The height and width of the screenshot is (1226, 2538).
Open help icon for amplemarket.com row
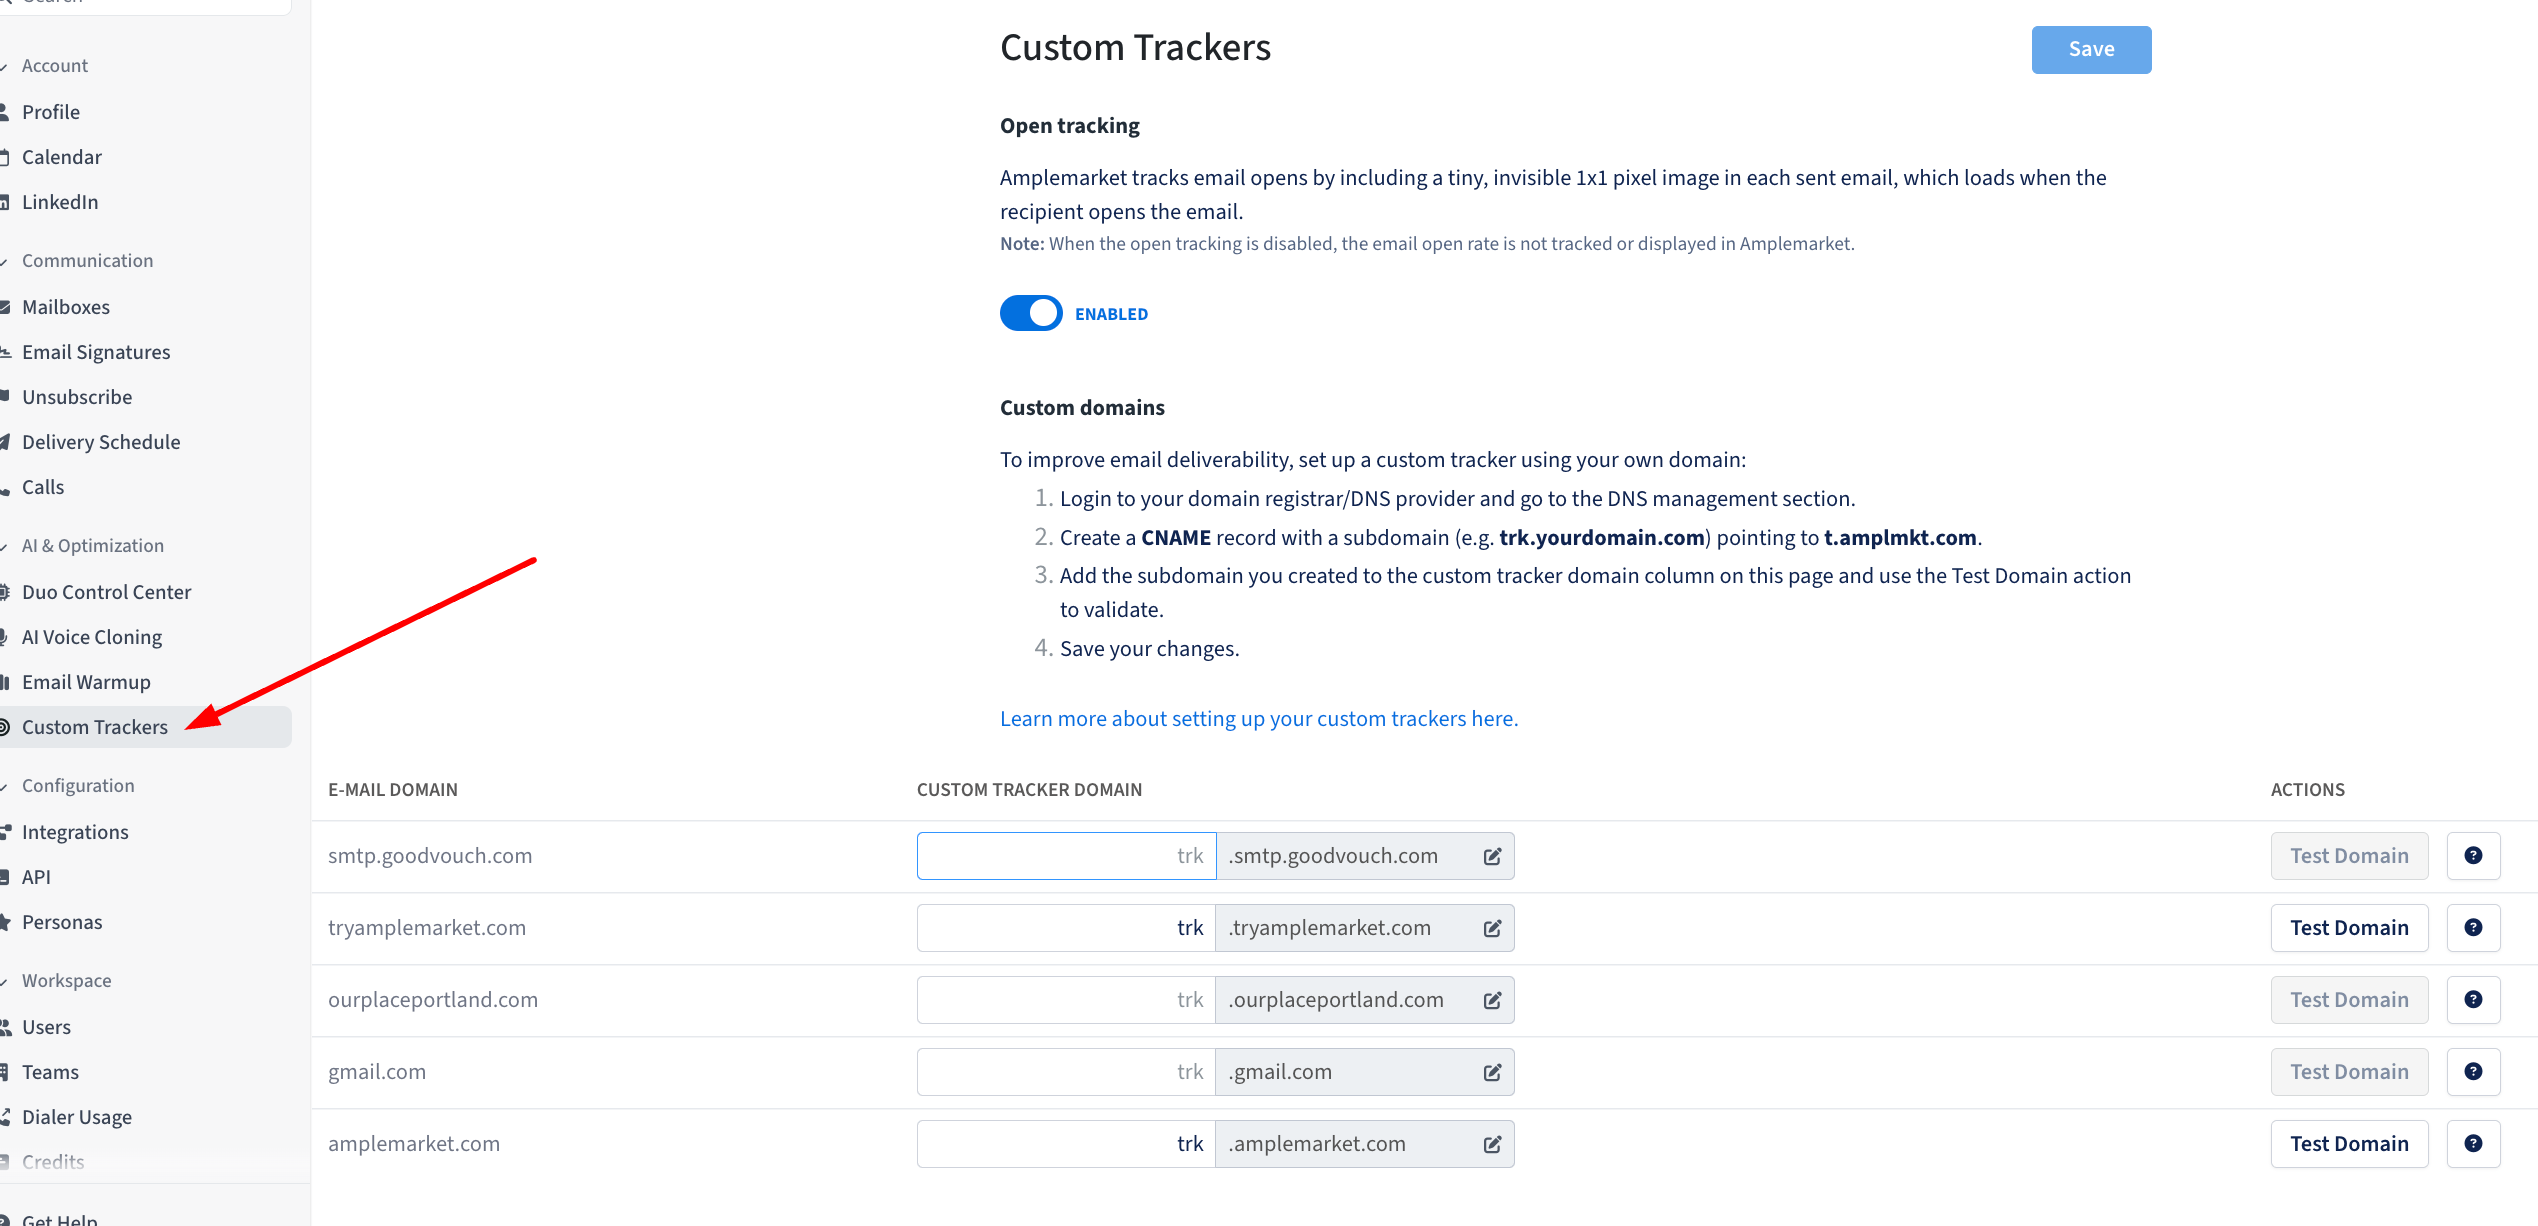tap(2473, 1144)
